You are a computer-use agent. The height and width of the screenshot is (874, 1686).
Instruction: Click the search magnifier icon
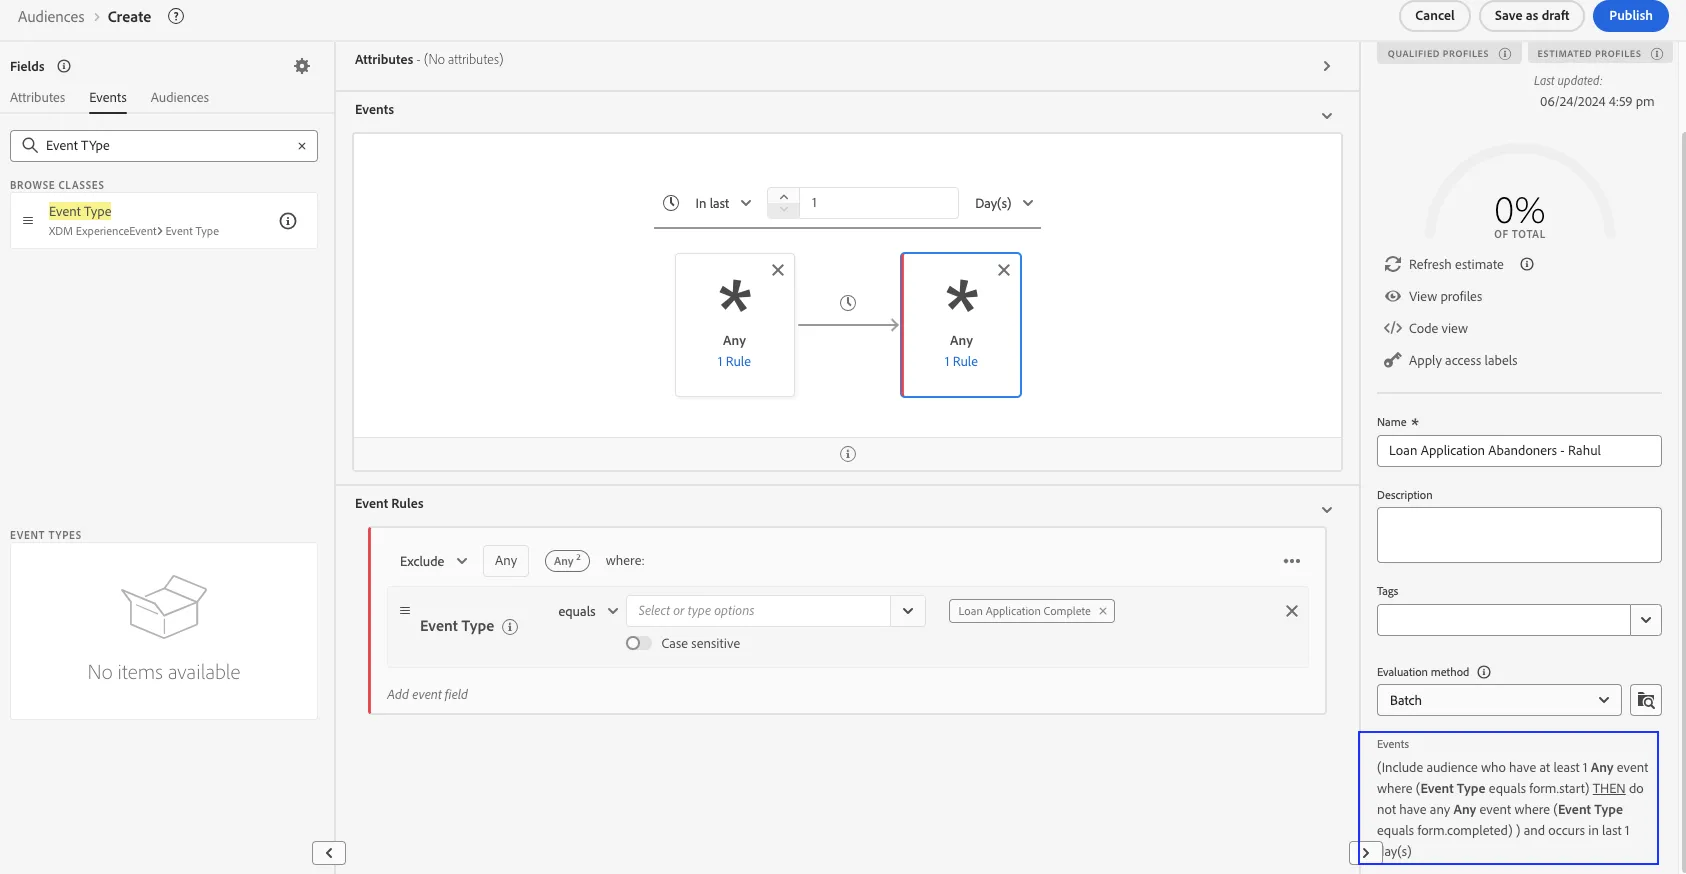30,145
